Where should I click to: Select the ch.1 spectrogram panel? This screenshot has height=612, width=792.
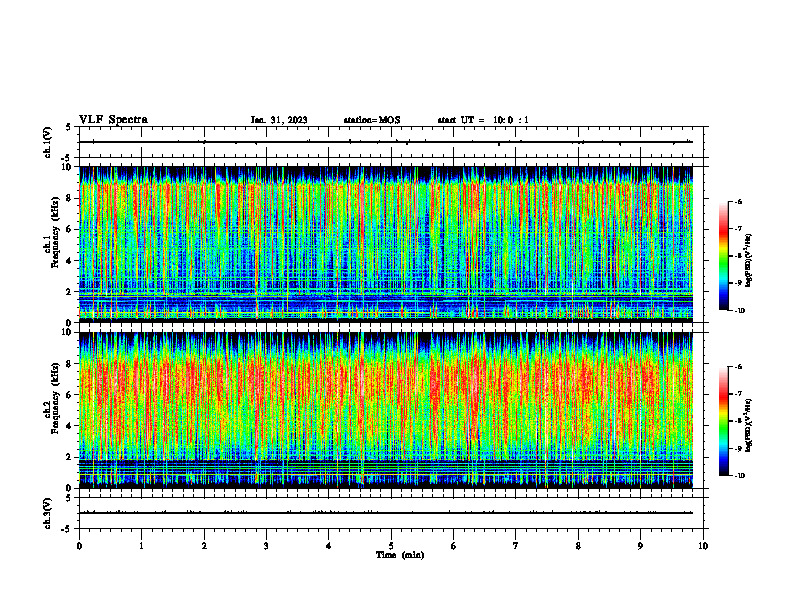pyautogui.click(x=386, y=244)
